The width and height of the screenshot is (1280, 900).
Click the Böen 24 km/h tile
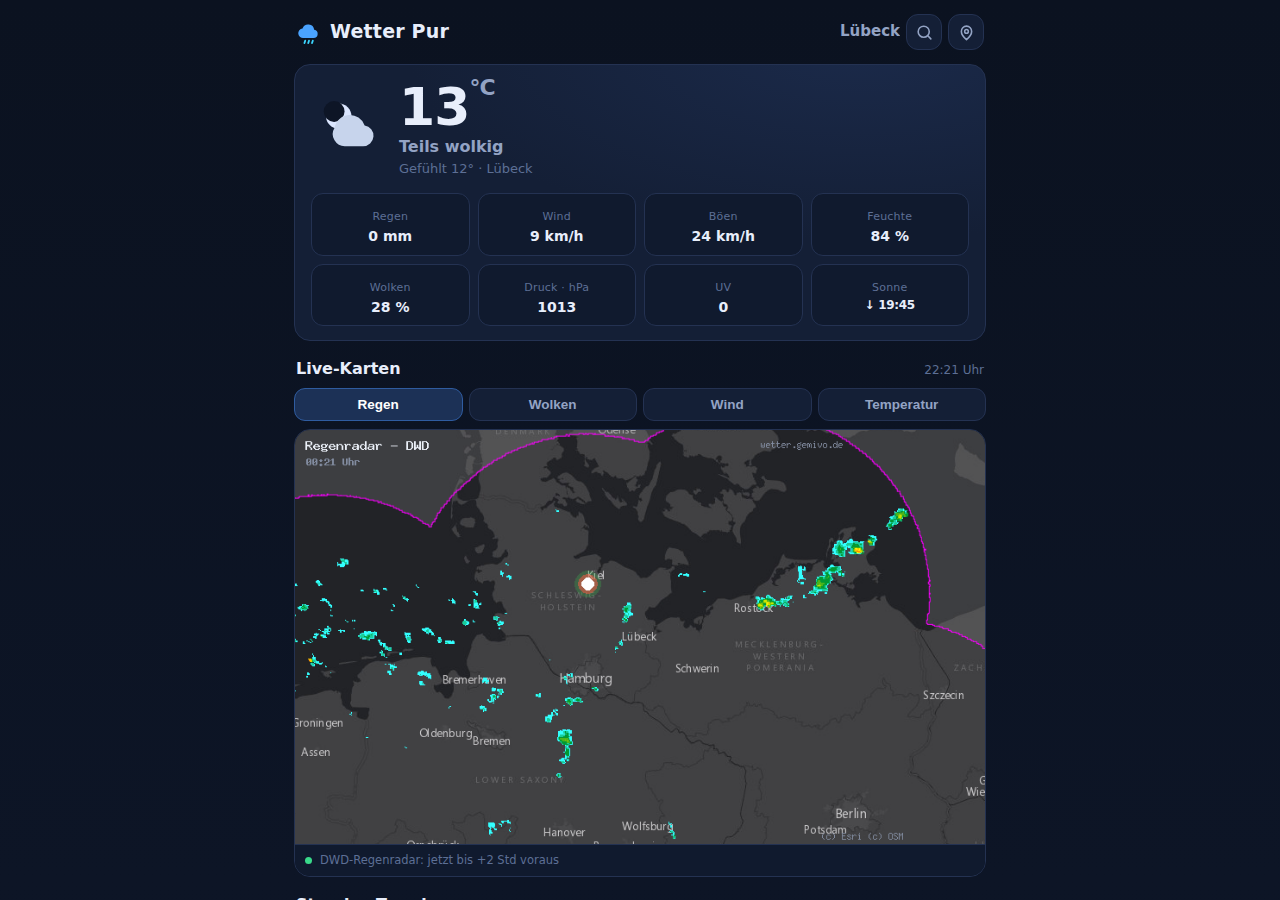(723, 225)
